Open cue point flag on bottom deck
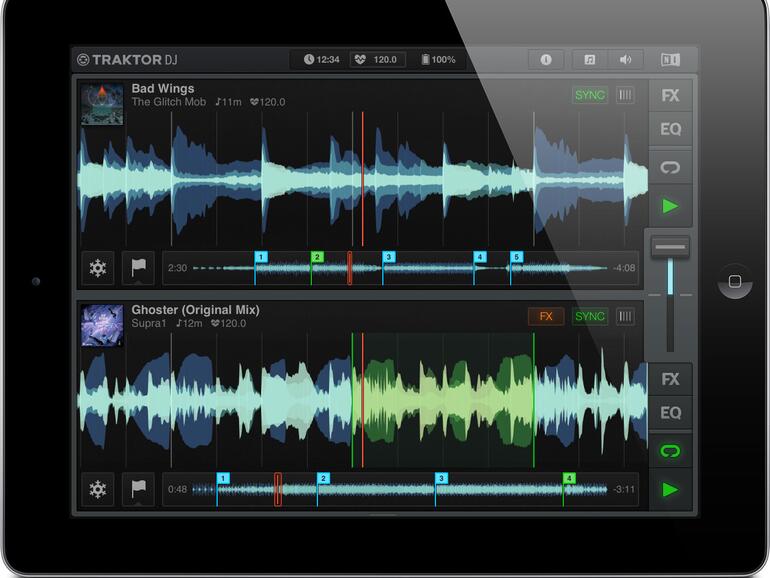 (138, 490)
